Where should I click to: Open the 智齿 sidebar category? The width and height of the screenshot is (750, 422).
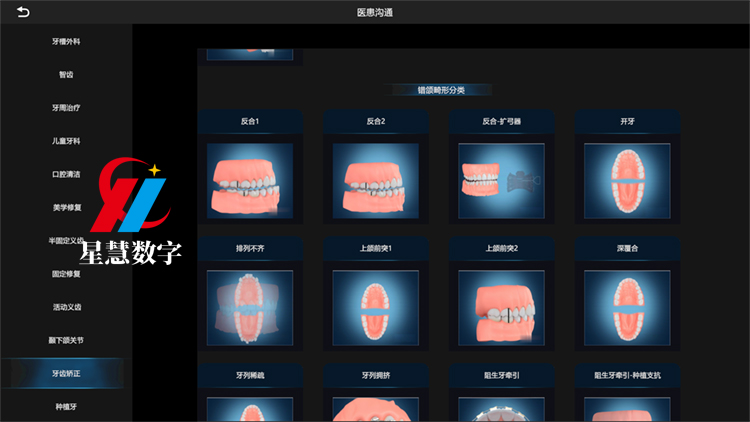(x=66, y=74)
